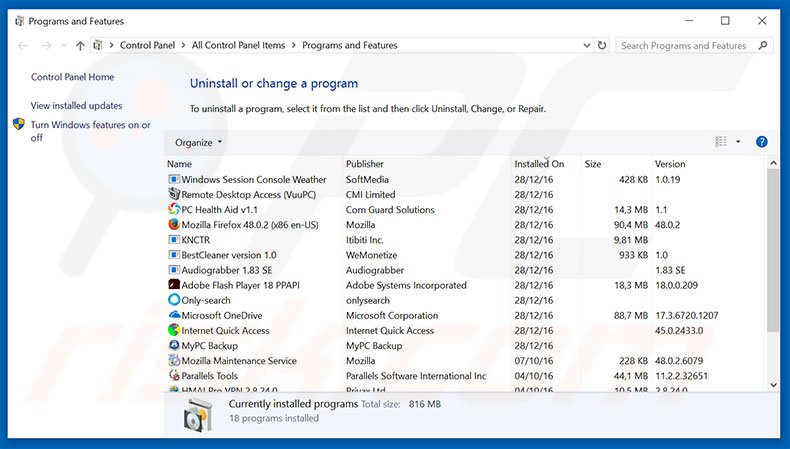Select the onlysearch publisher cell
Screen dimensions: 790x449
pyautogui.click(x=367, y=300)
